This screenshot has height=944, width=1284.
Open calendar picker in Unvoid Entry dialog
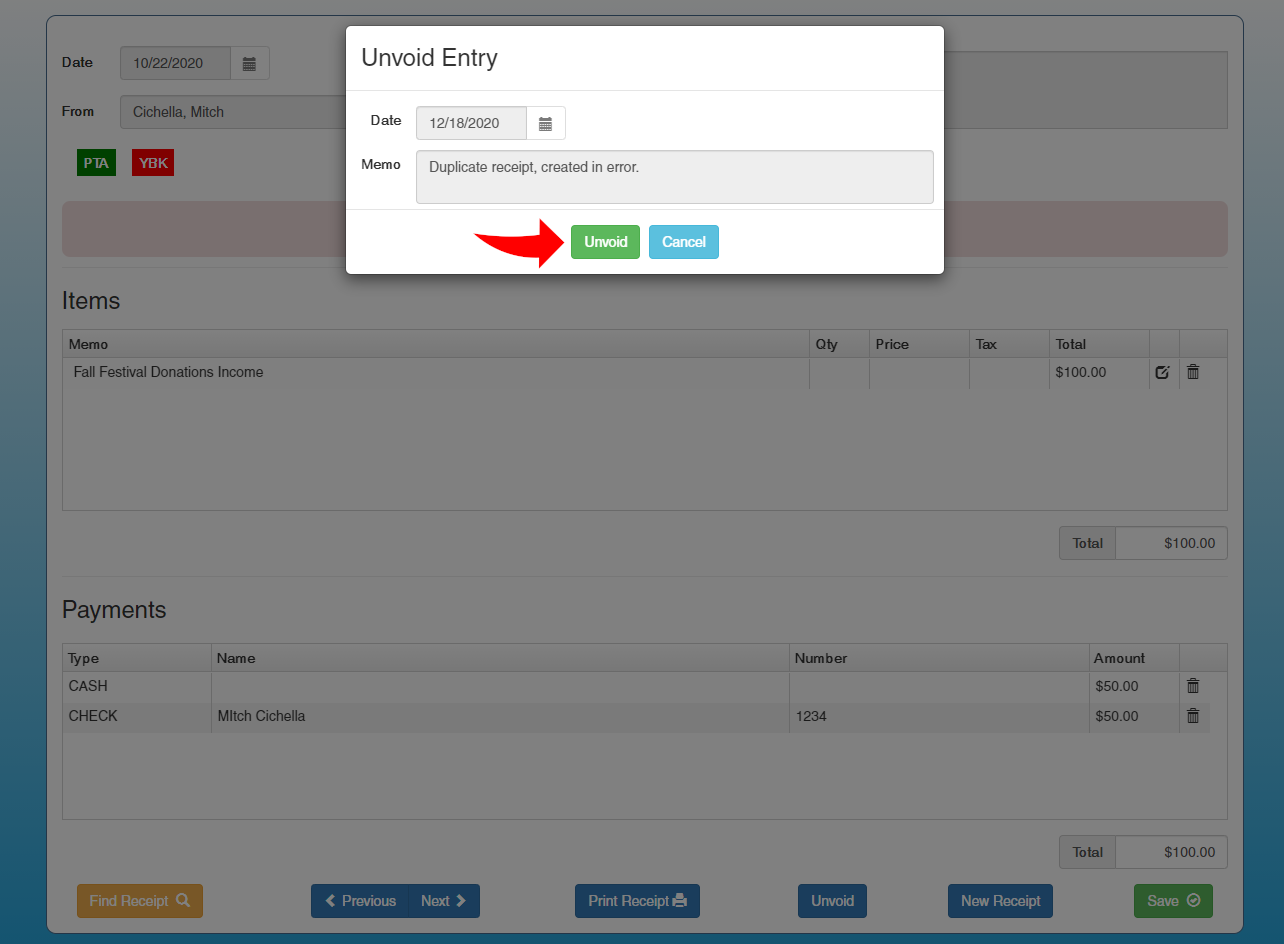tap(545, 123)
